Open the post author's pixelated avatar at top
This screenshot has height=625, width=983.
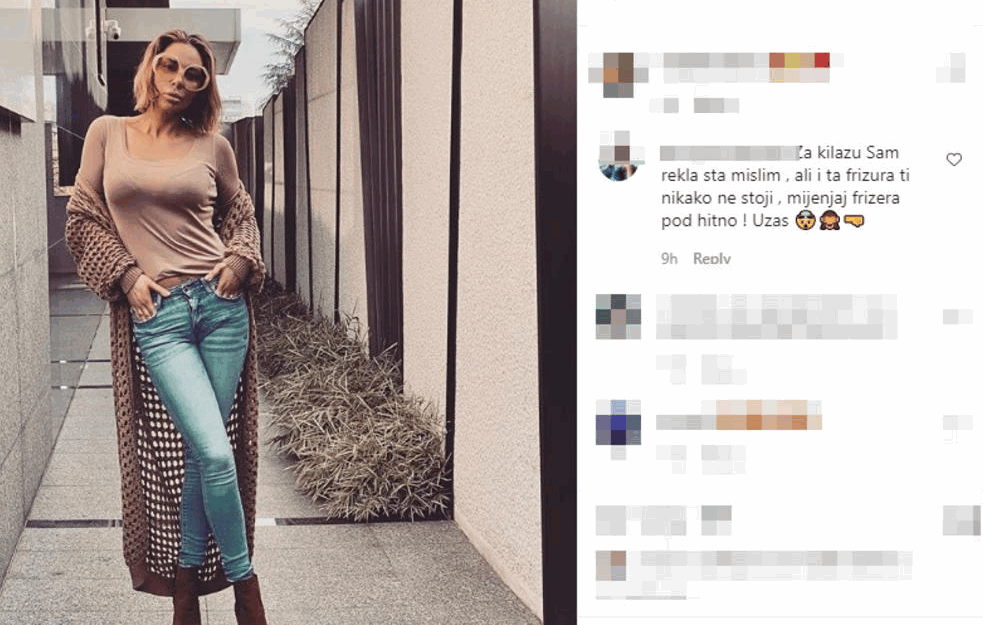pyautogui.click(x=618, y=75)
